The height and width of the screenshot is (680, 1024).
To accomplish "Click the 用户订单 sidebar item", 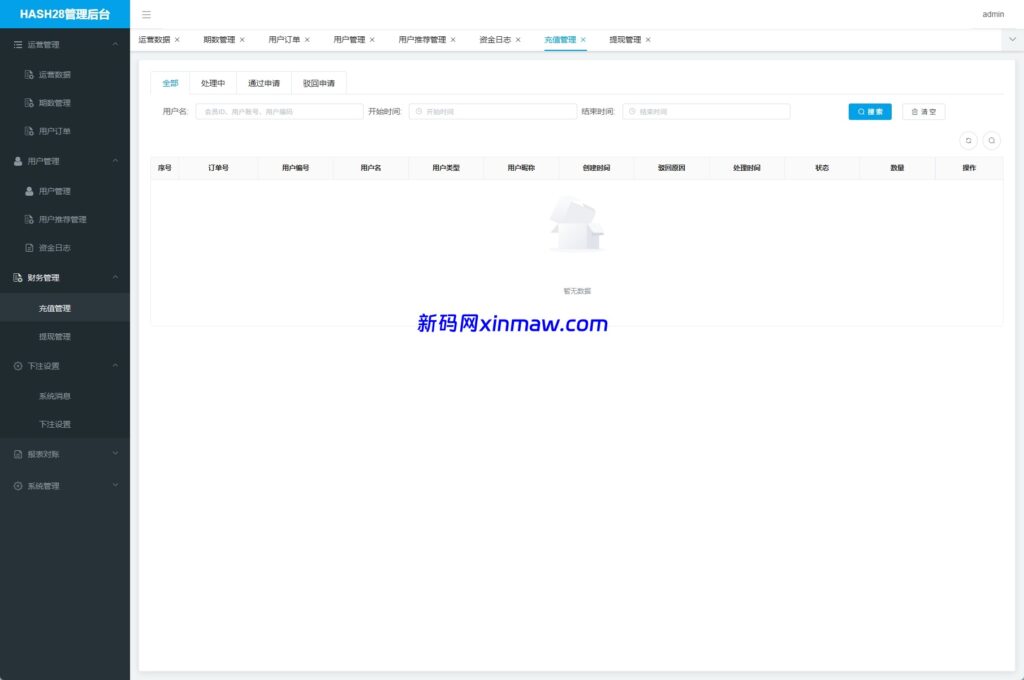I will (62, 130).
